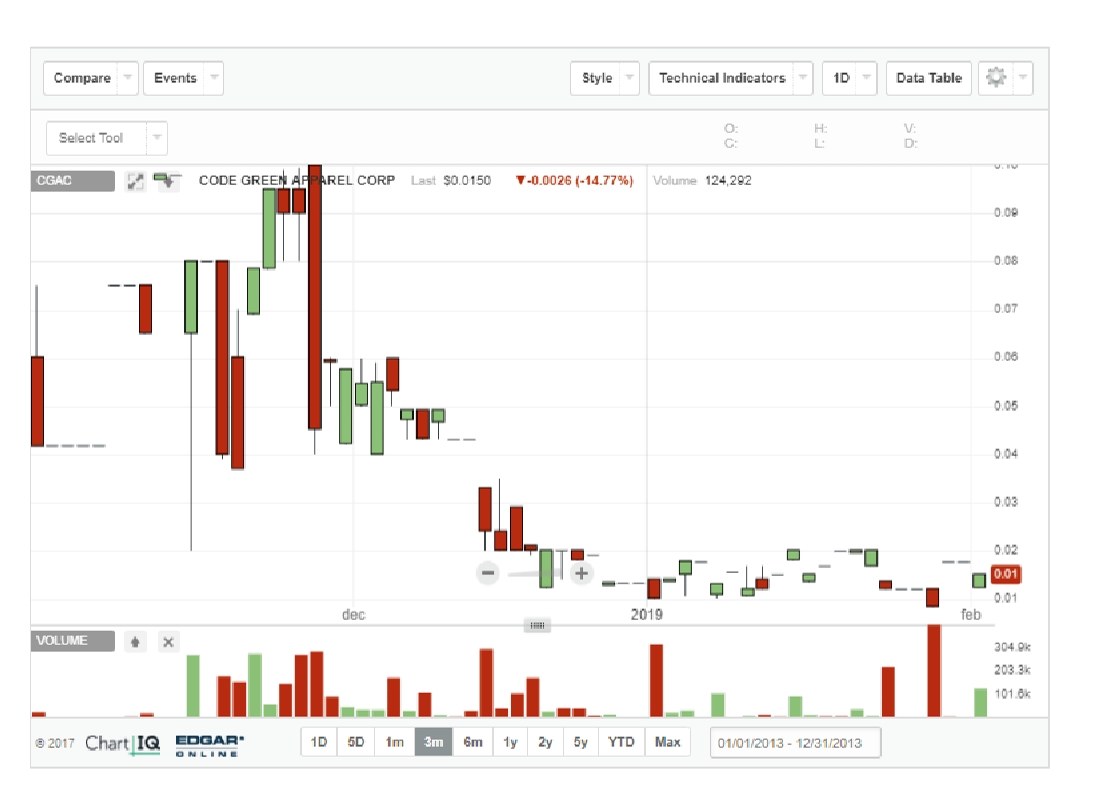1100x800 pixels.
Task: Click the Volume 124,292 text
Action: [x=702, y=180]
